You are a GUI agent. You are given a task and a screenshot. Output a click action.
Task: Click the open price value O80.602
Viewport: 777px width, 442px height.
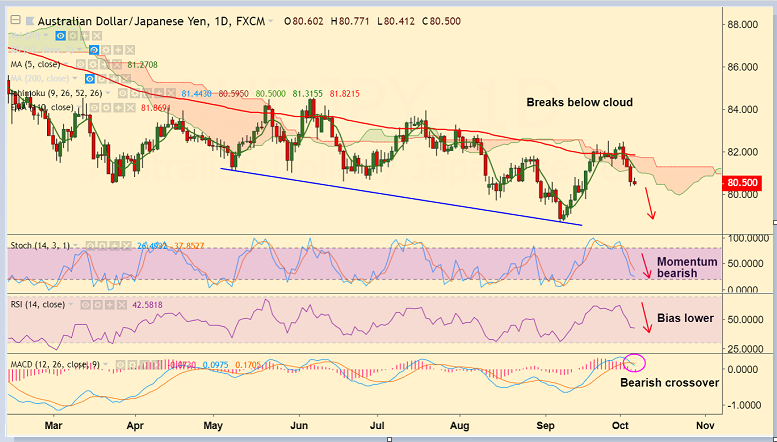click(x=303, y=21)
